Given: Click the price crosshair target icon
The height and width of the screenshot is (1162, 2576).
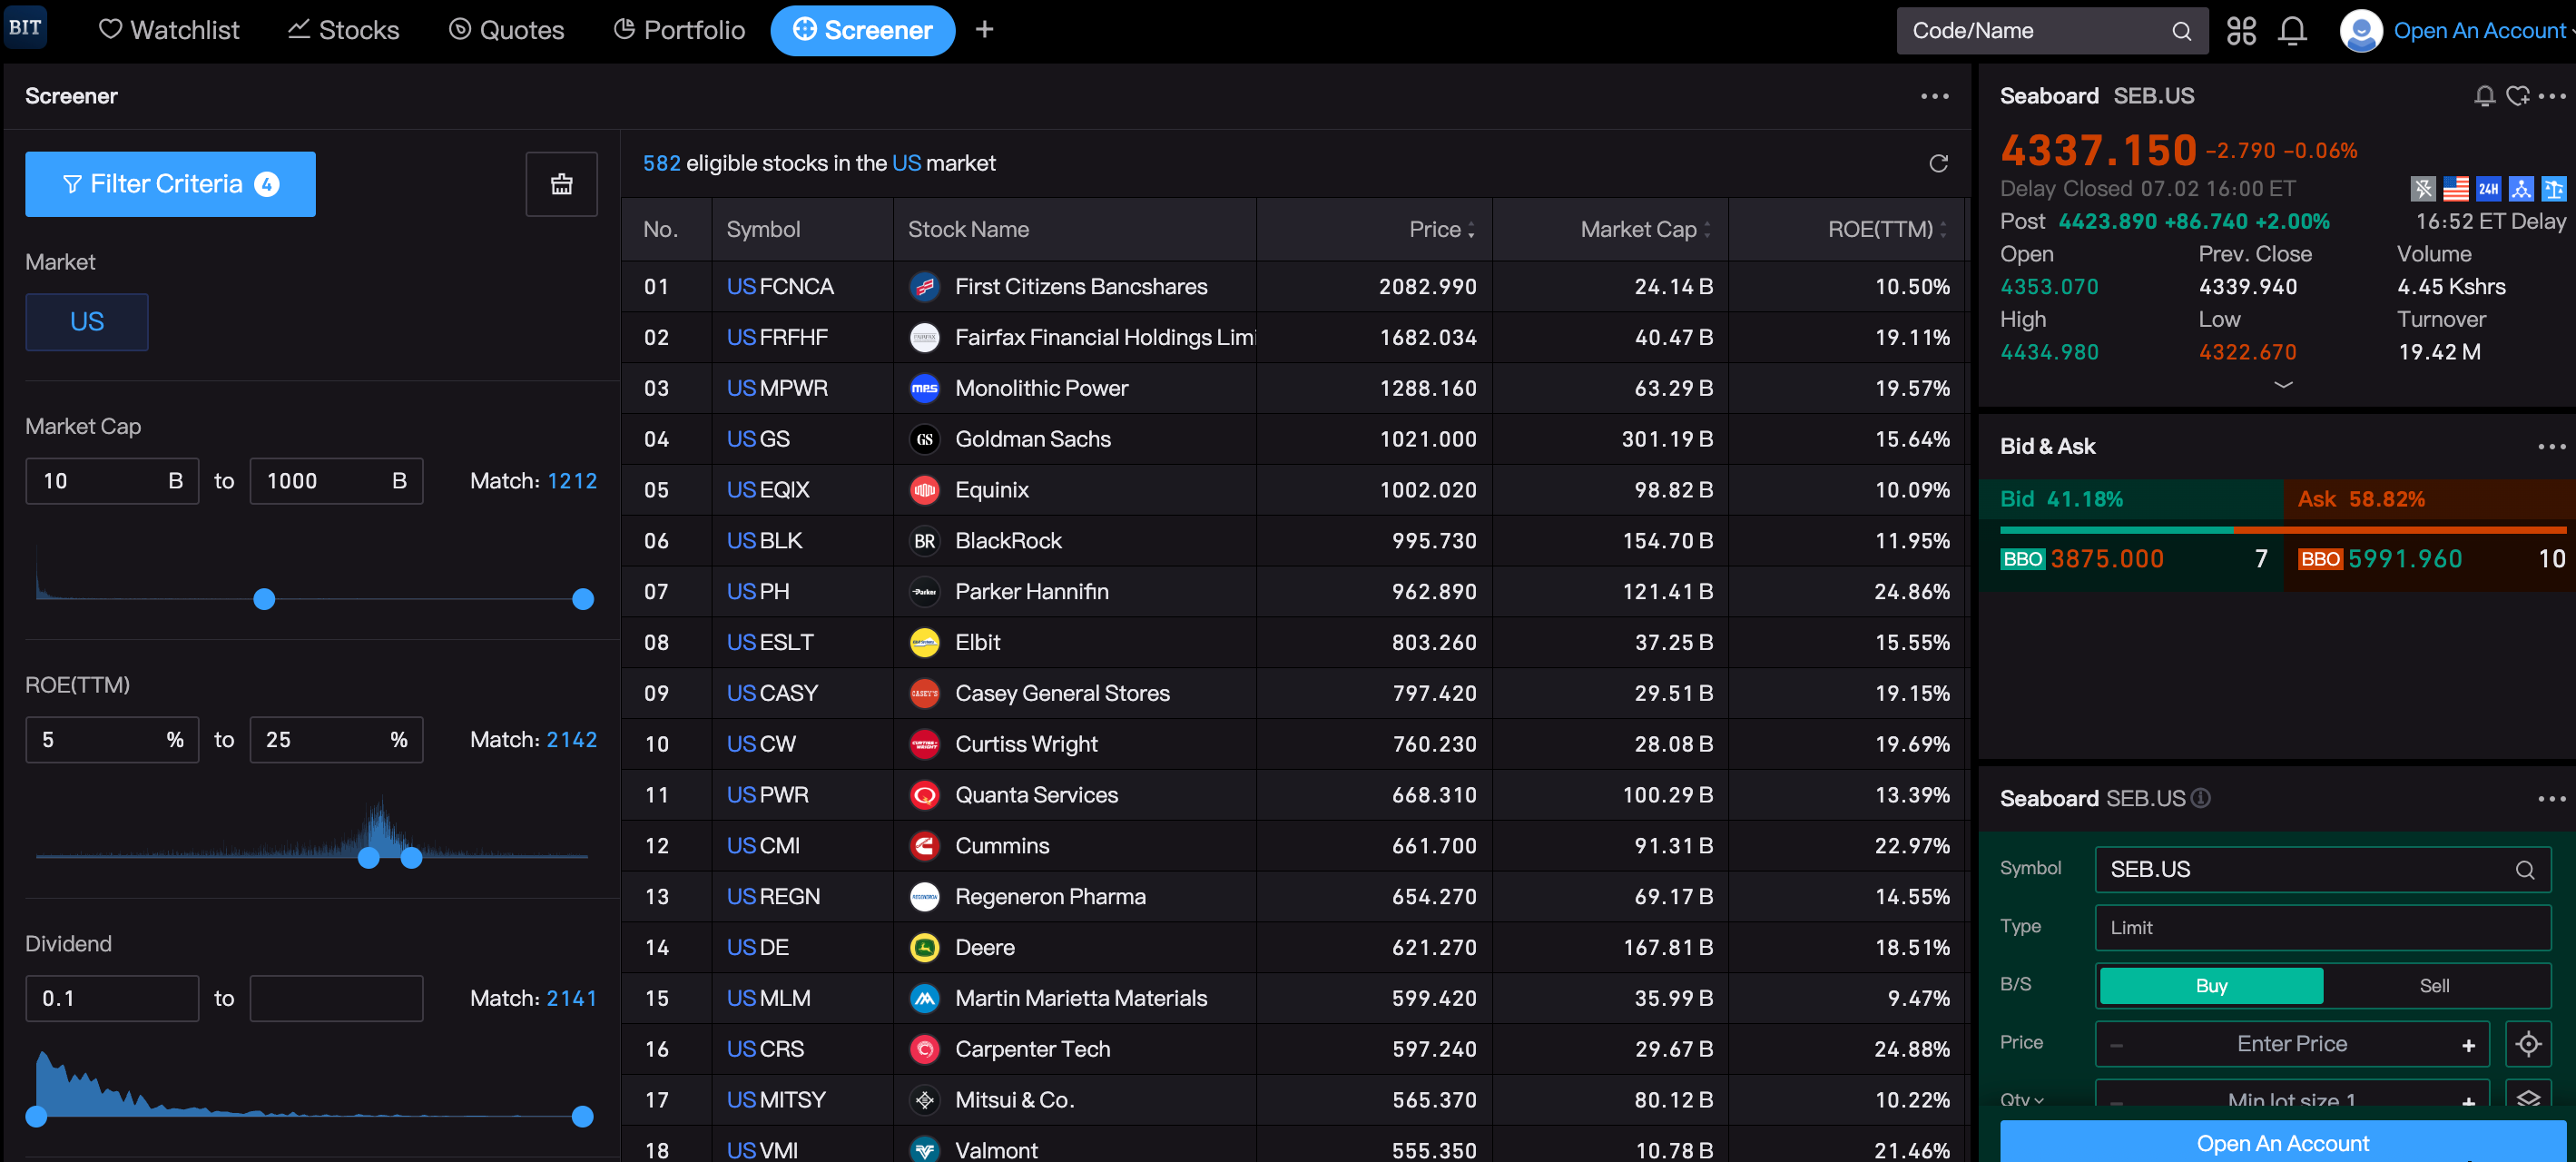Looking at the screenshot, I should click(2528, 1044).
